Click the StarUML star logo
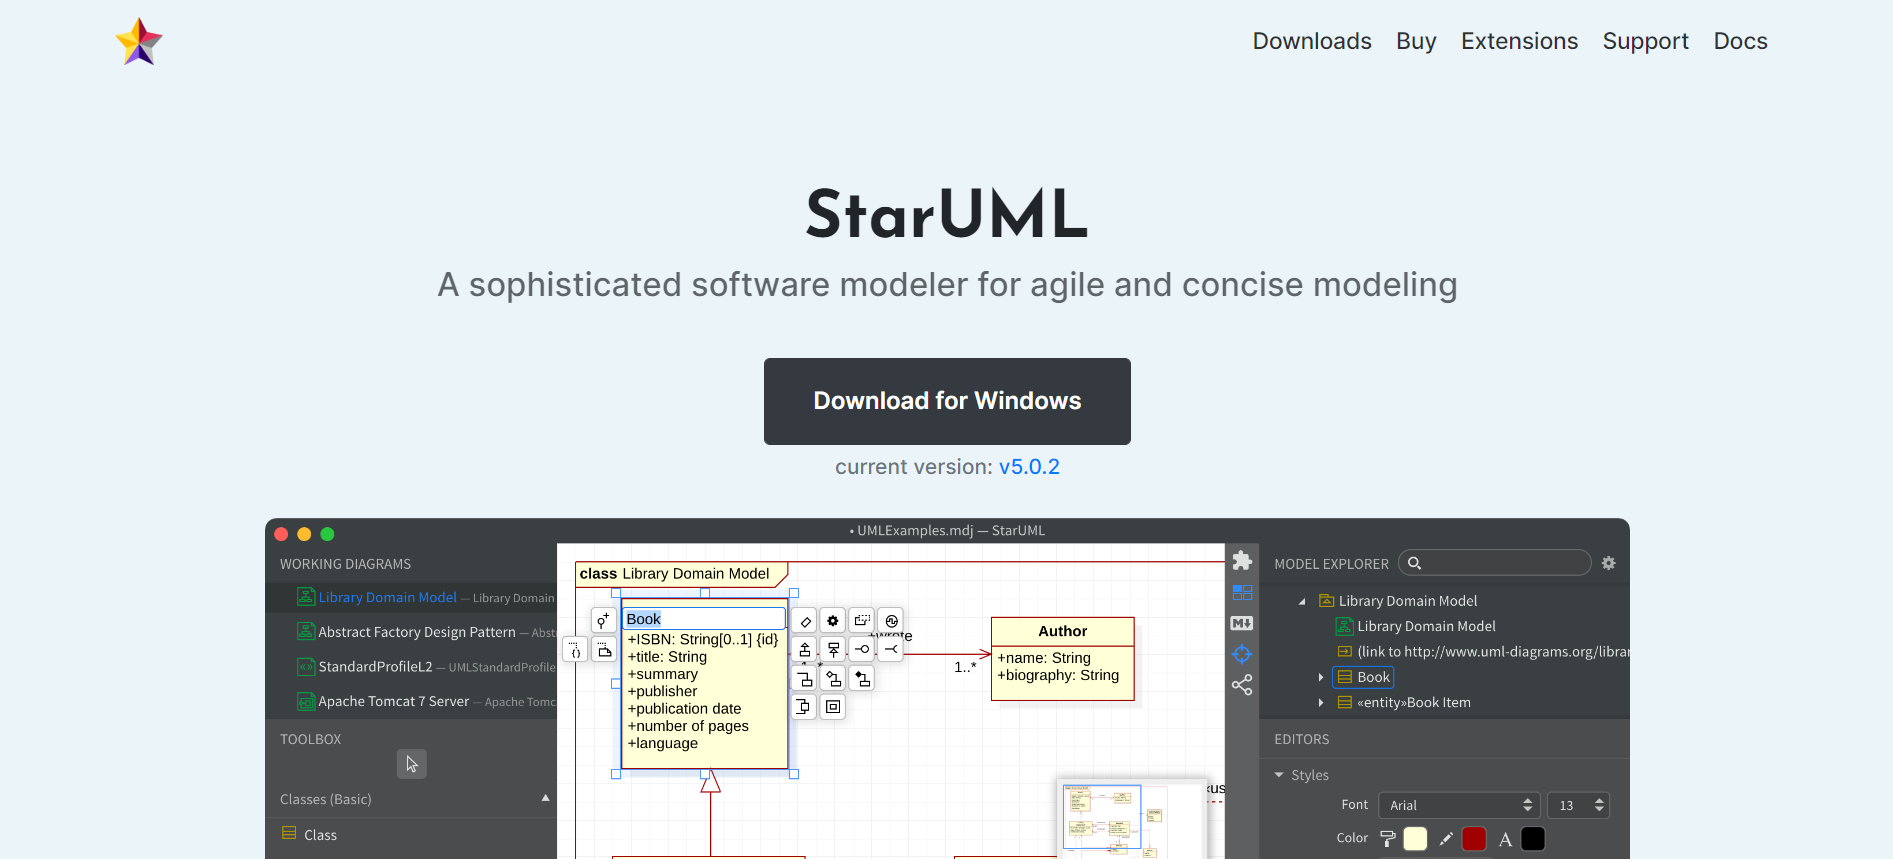Viewport: 1893px width, 859px height. click(139, 42)
